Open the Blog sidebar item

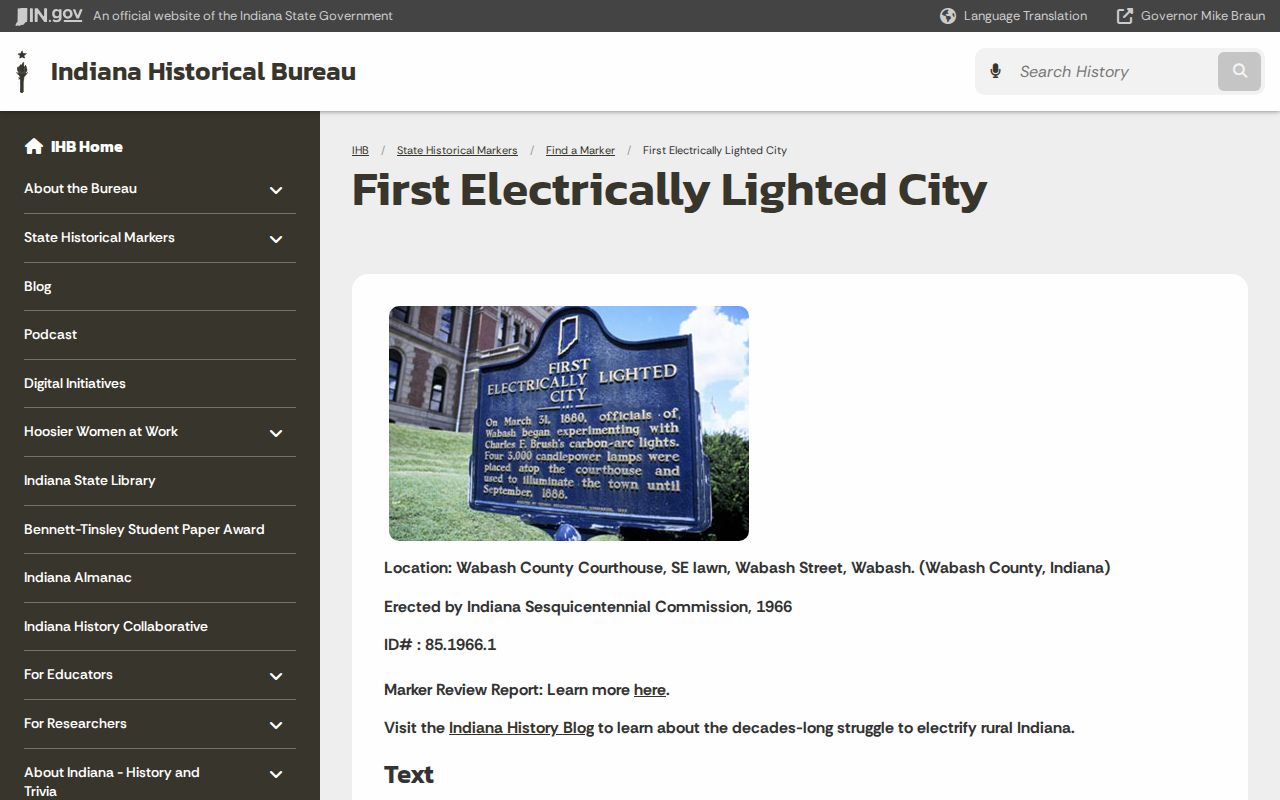(160, 286)
